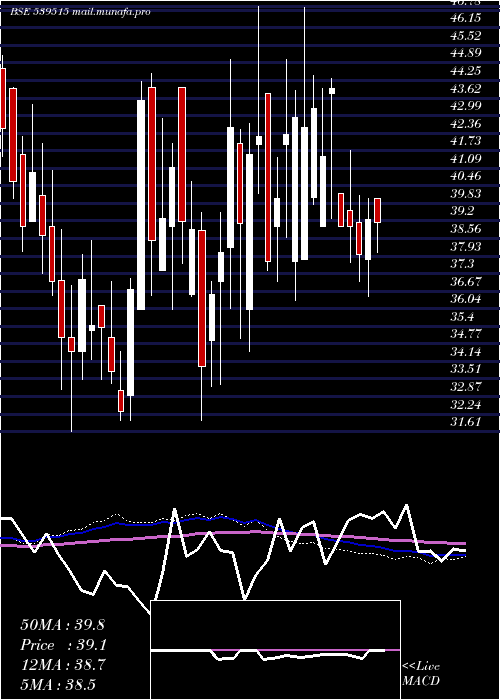This screenshot has height=700, width=500.
Task: Click the 34.77 price axis label
Action: (466, 335)
